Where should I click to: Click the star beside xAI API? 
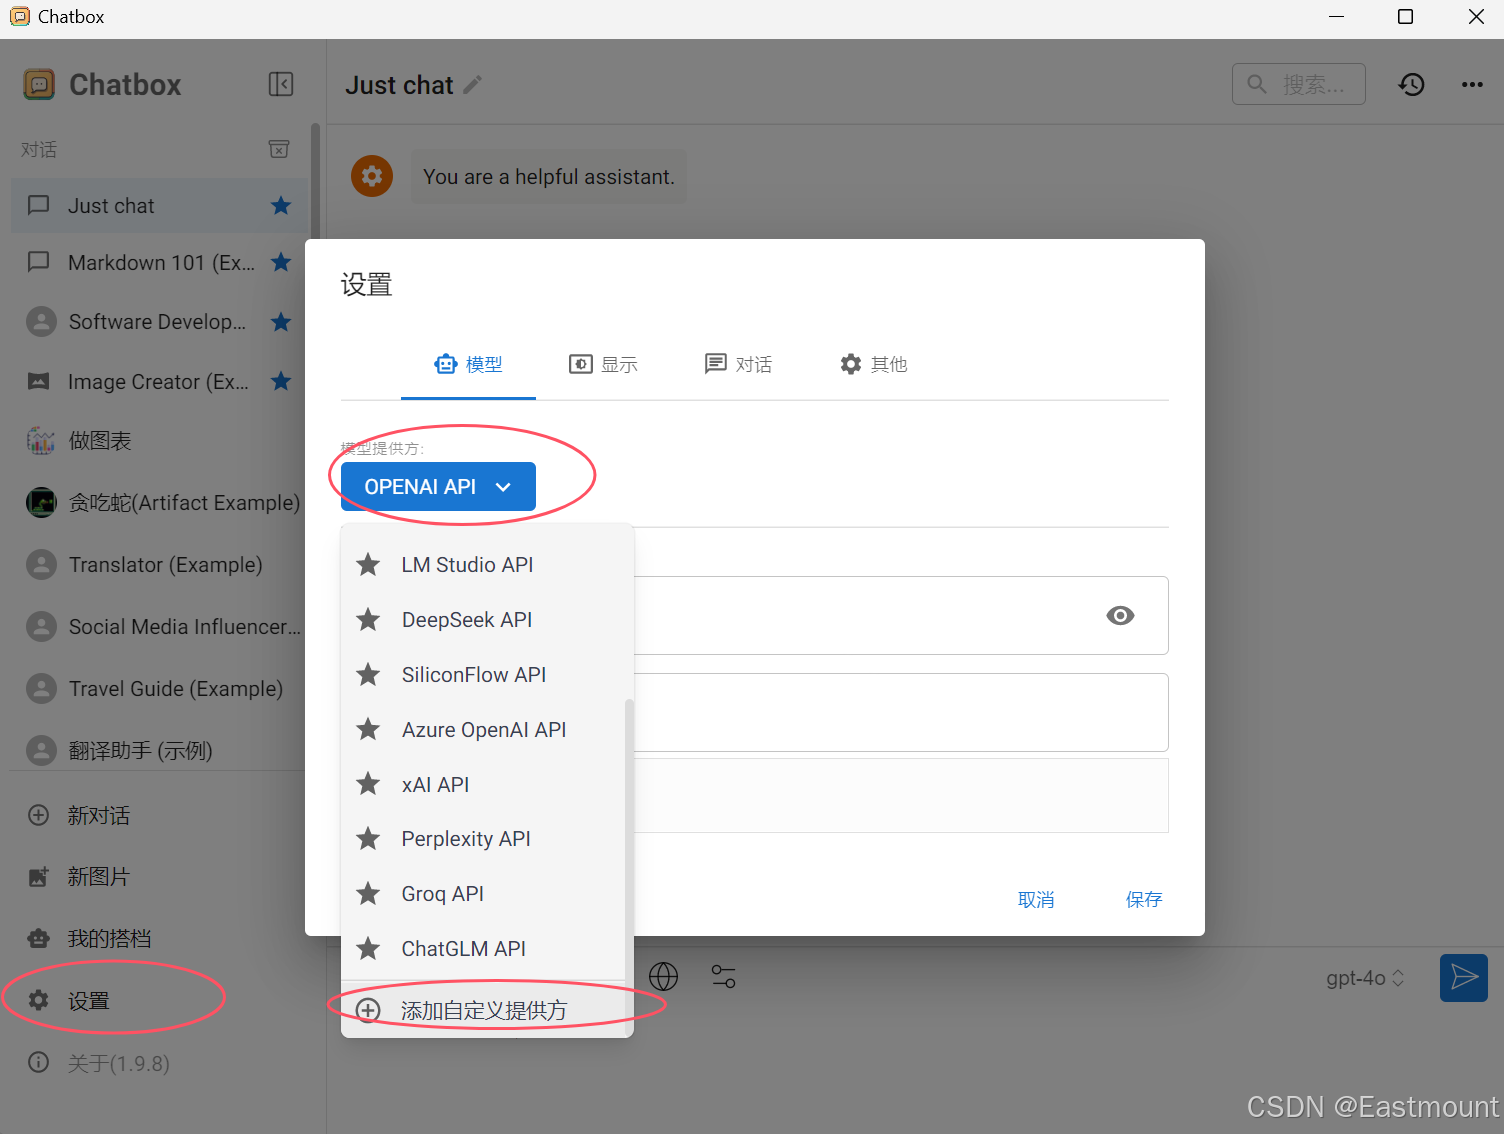[x=368, y=784]
